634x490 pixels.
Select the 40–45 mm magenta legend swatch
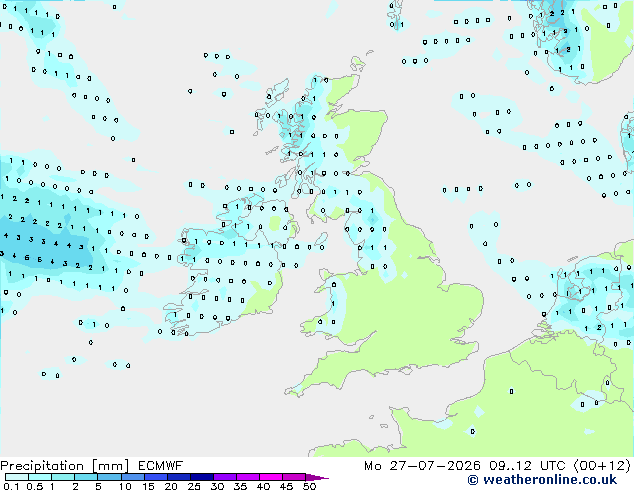[271, 477]
